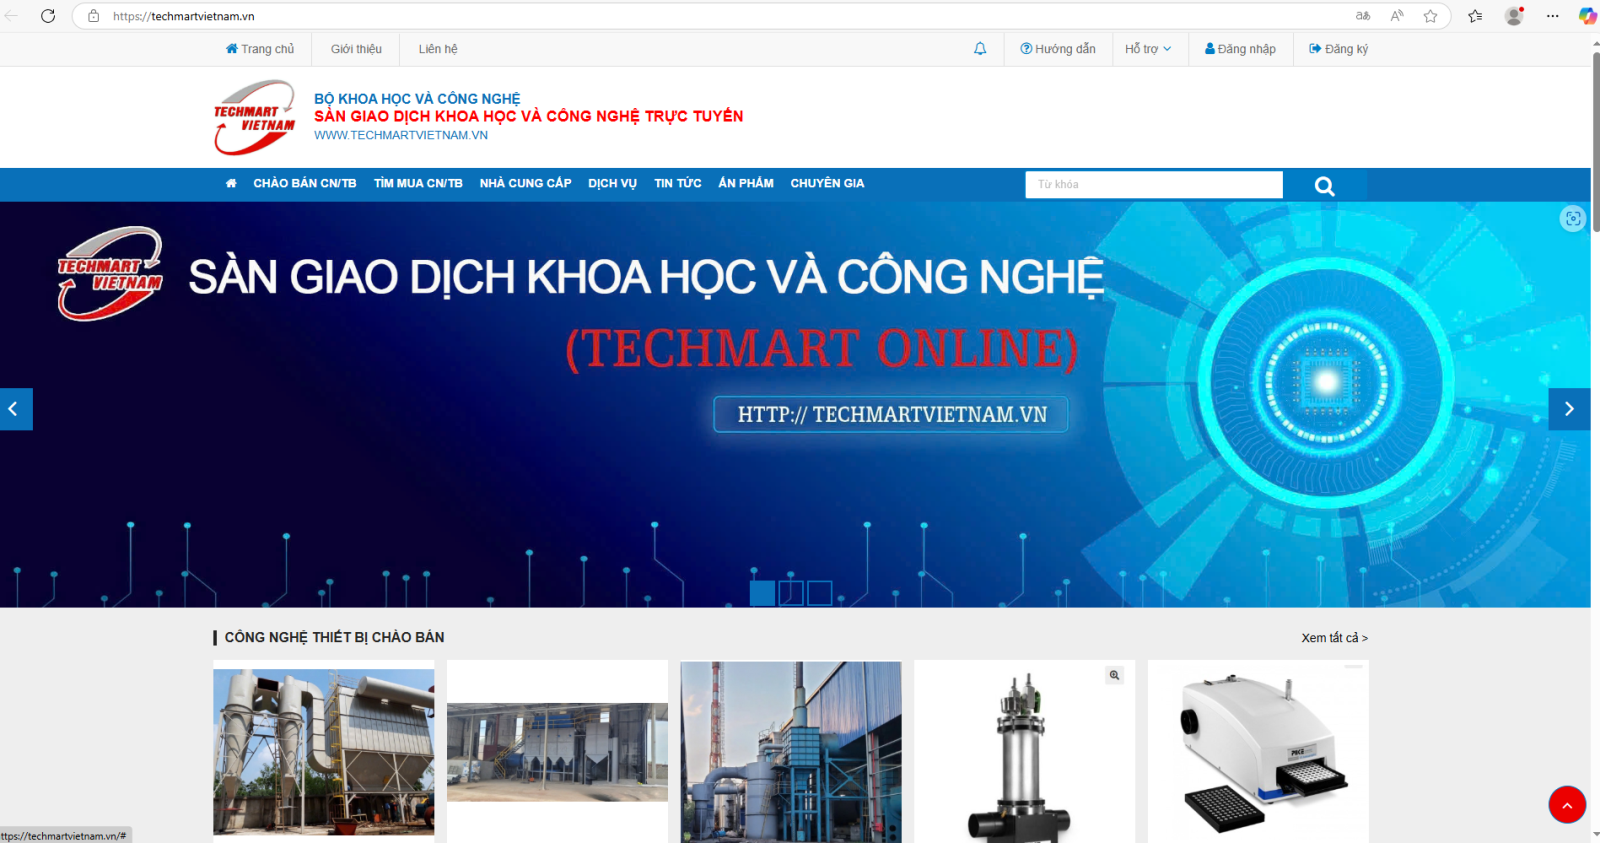Click the HTTP:// TECHMARTVIETNAM.VN banner button
Screen dimensions: 1600x843
click(891, 414)
